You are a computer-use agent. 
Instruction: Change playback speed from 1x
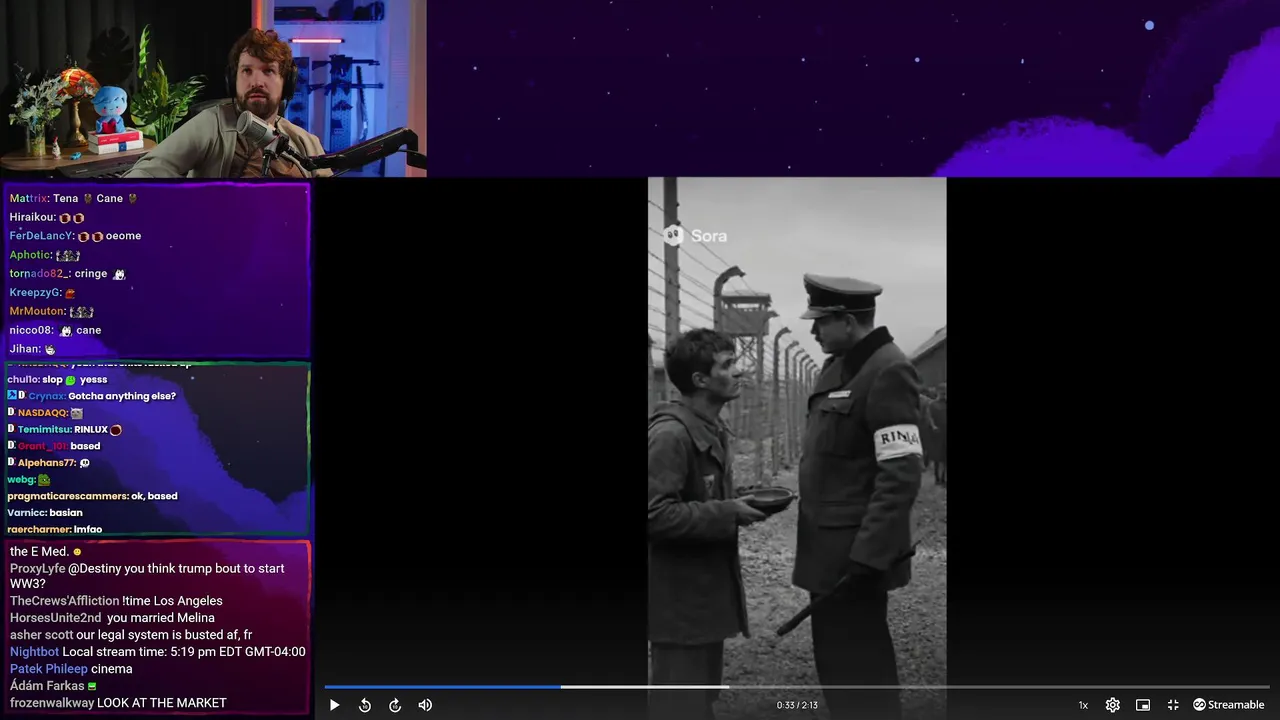[1083, 705]
